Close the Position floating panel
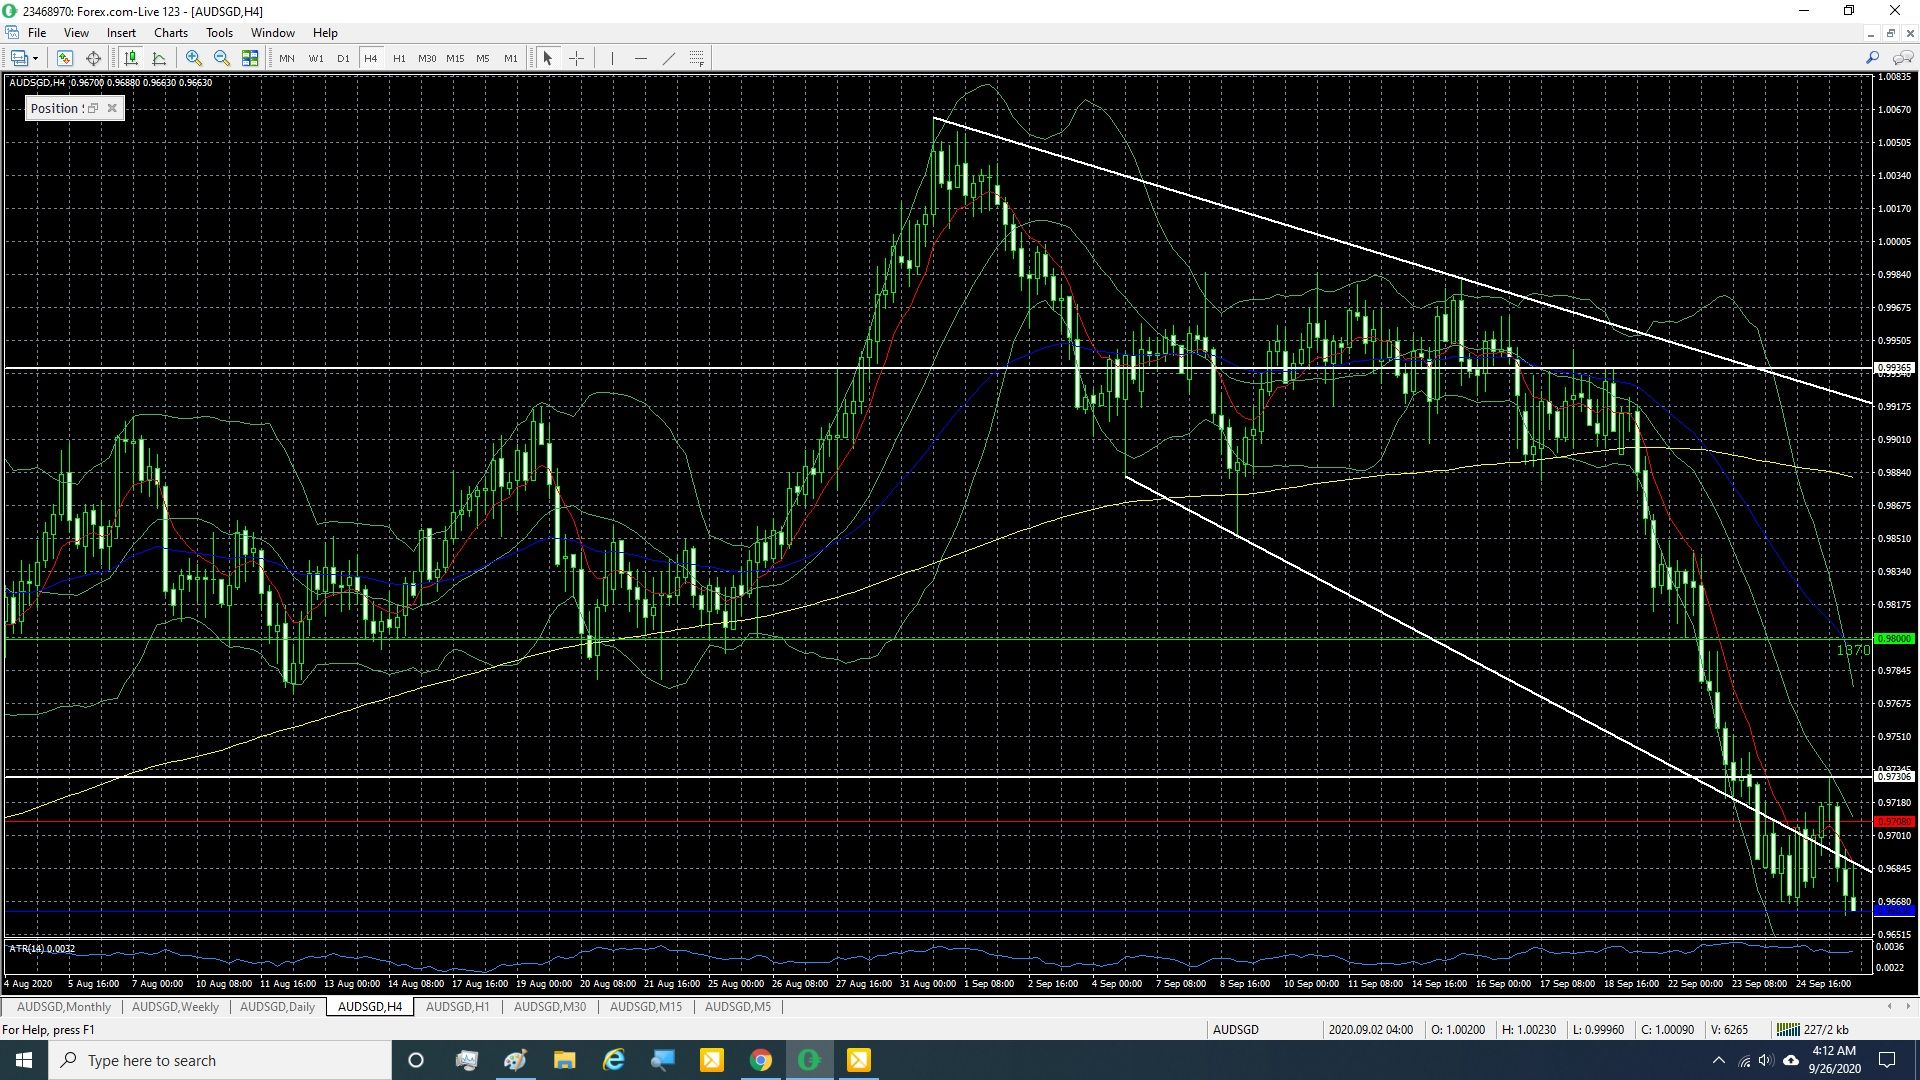 point(112,108)
